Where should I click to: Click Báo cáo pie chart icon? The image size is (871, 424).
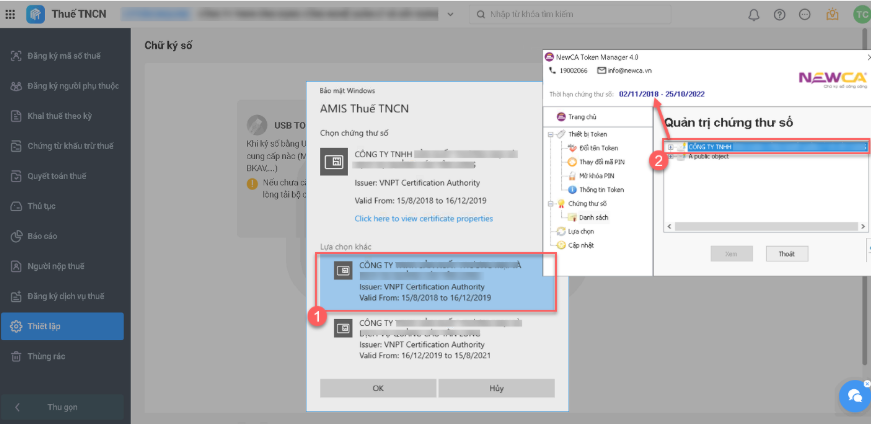click(16, 236)
